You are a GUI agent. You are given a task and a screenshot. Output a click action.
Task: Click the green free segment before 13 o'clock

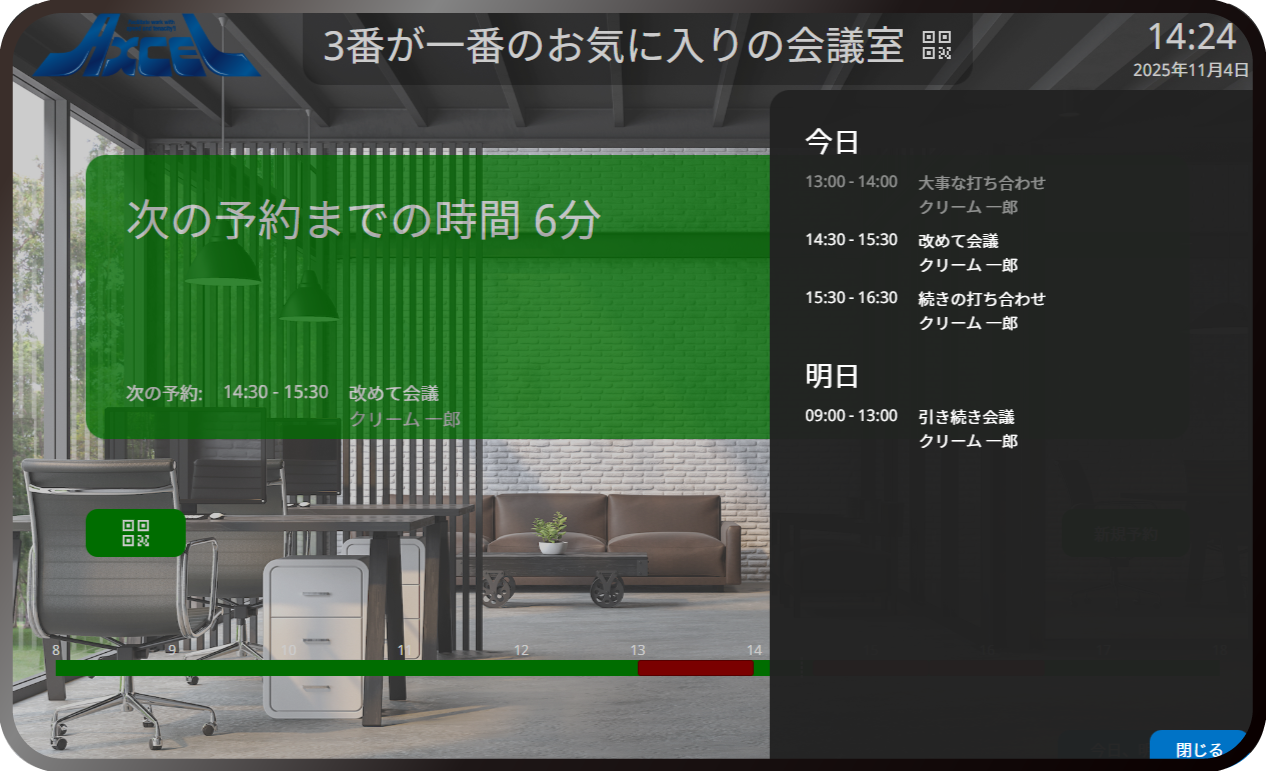point(346,668)
